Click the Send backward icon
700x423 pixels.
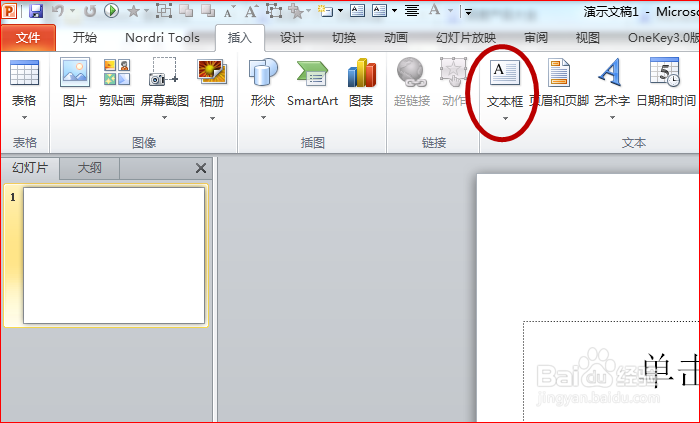(x=208, y=11)
